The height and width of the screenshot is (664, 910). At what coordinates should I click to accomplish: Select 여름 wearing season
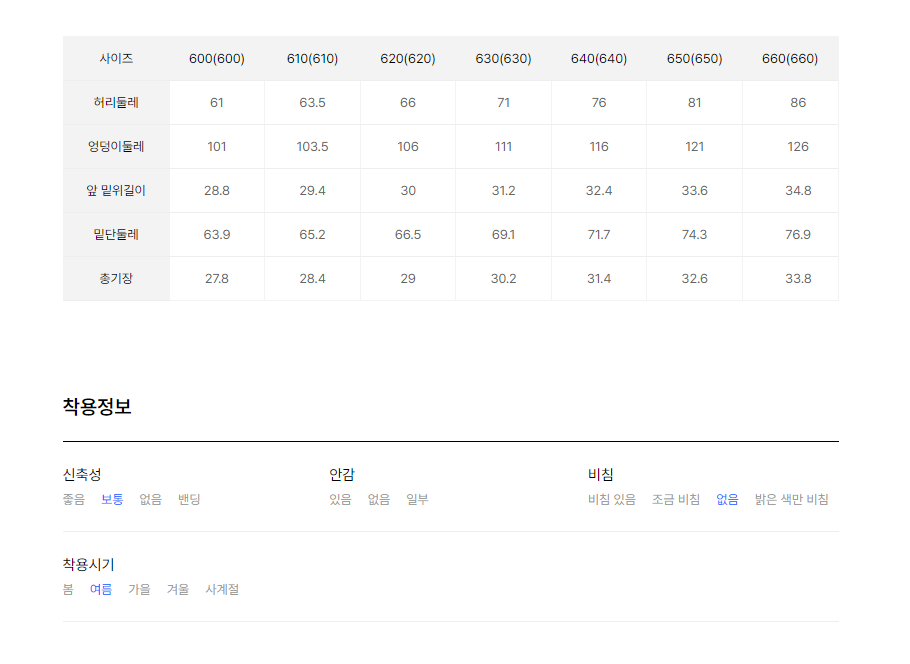click(101, 589)
